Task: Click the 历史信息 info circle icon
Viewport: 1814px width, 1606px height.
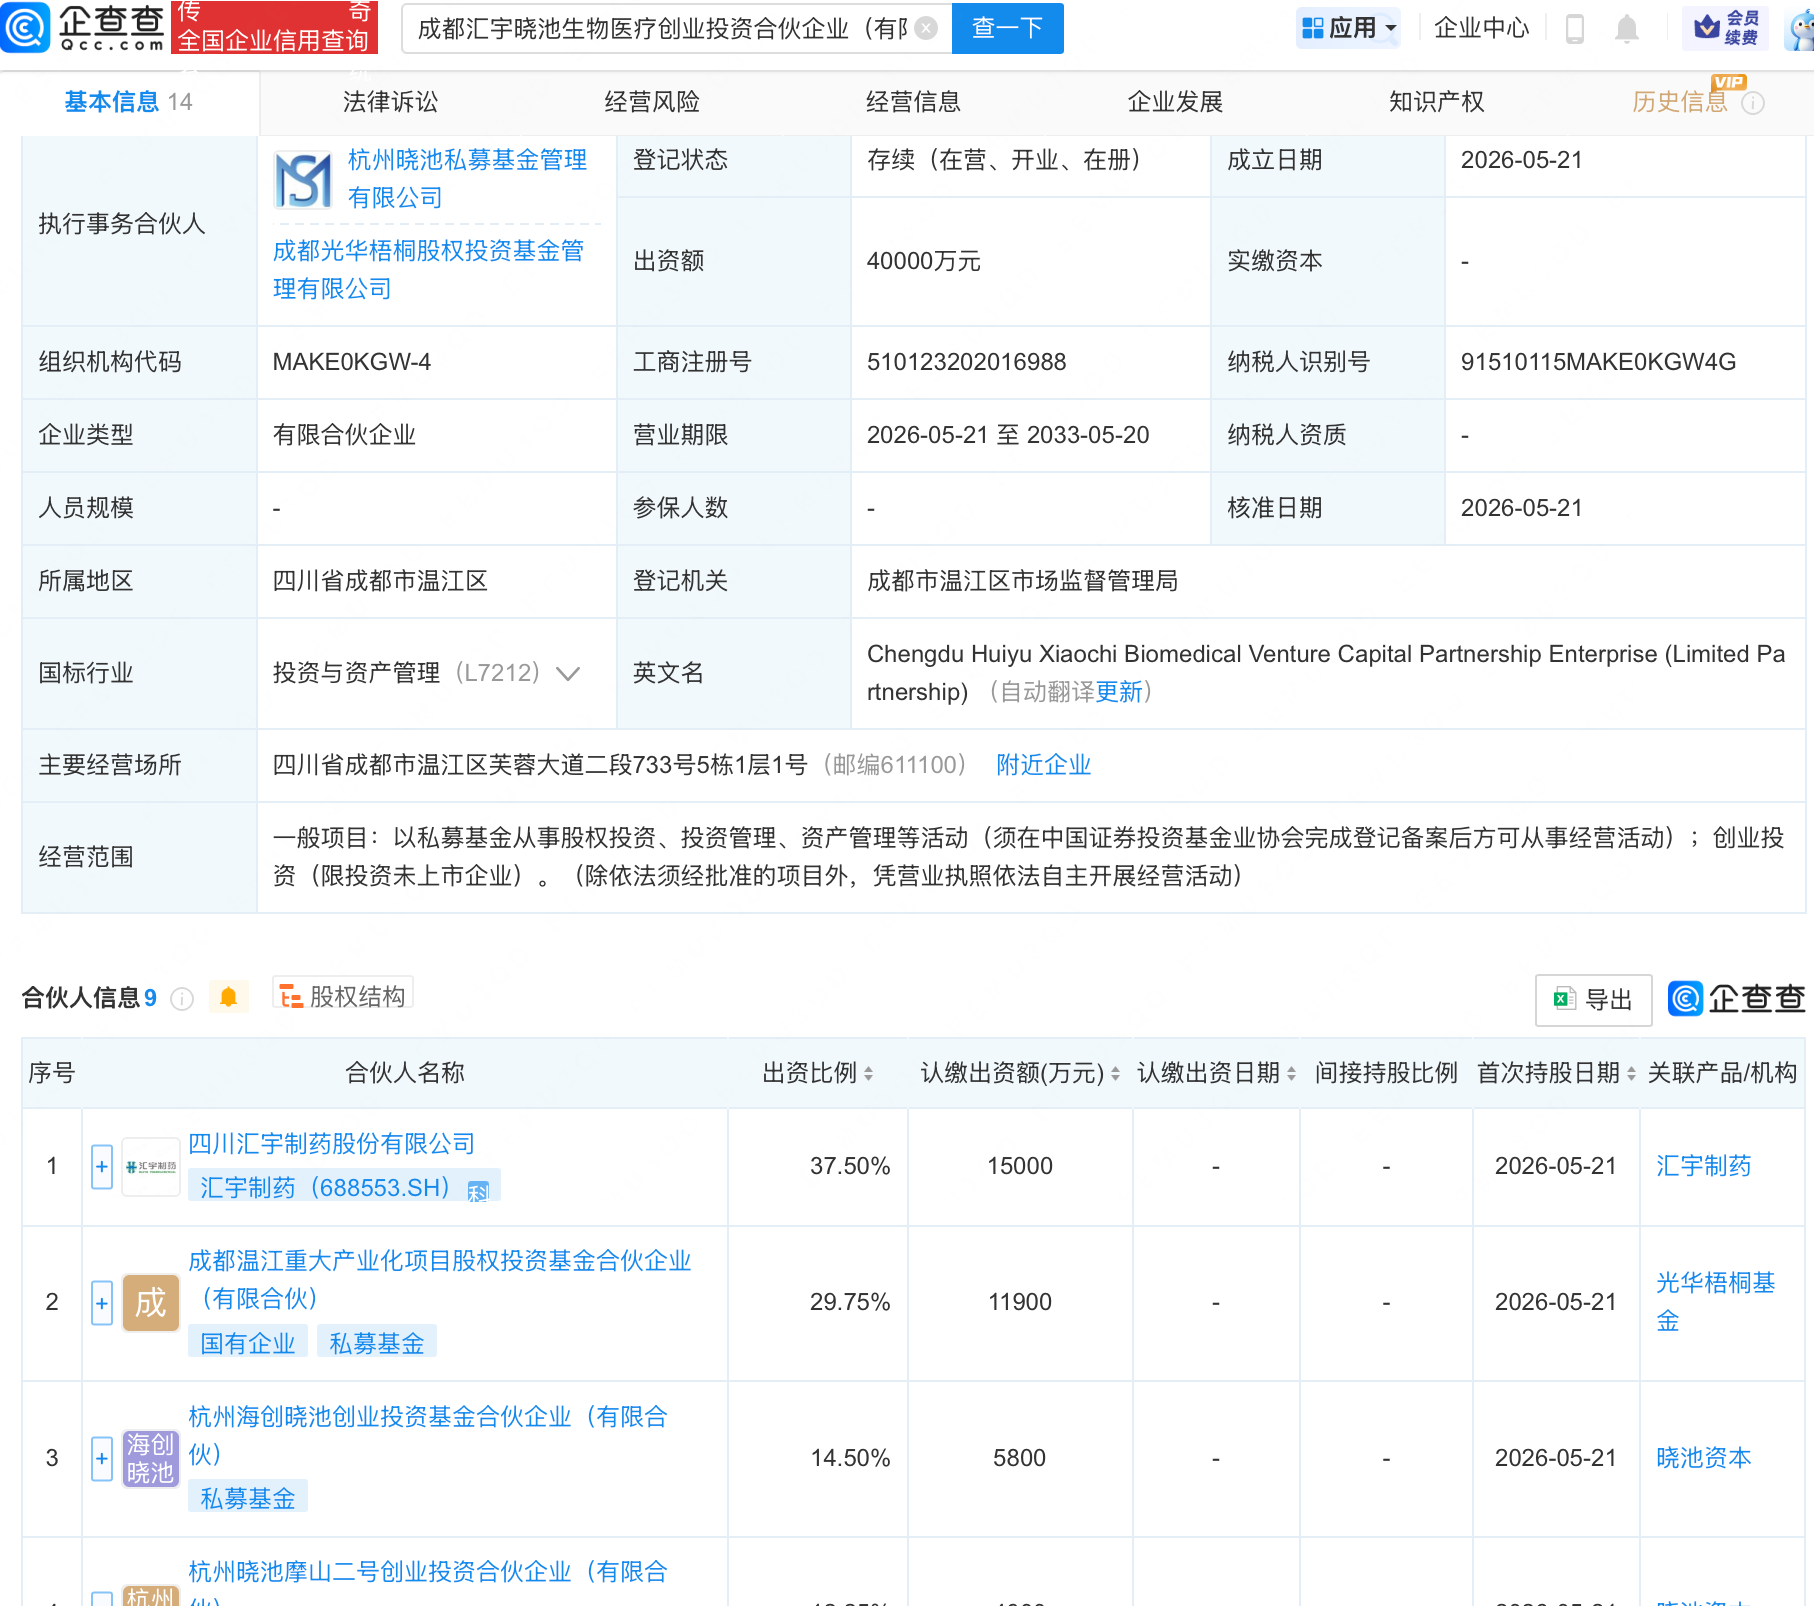Action: (1753, 103)
